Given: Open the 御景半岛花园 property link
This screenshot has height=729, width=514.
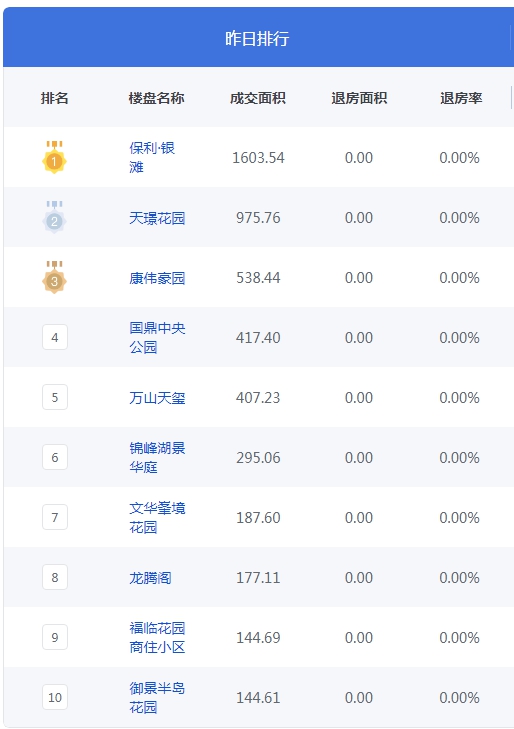Looking at the screenshot, I should click(157, 697).
